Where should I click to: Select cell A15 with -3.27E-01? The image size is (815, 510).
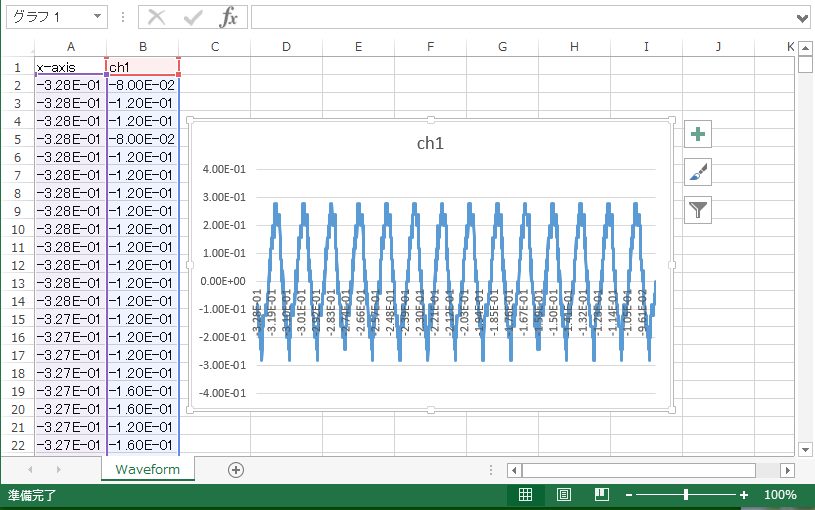(x=71, y=319)
